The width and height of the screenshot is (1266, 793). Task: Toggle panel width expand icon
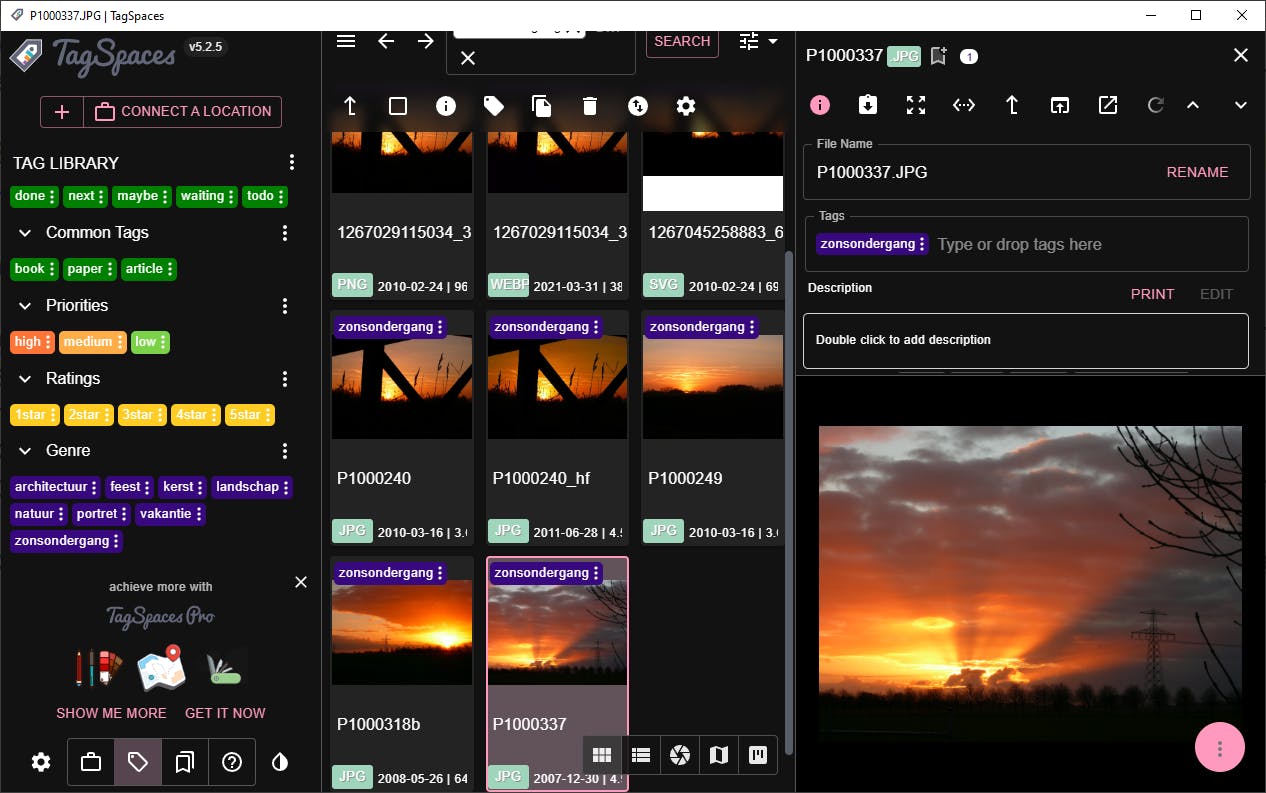click(x=964, y=105)
